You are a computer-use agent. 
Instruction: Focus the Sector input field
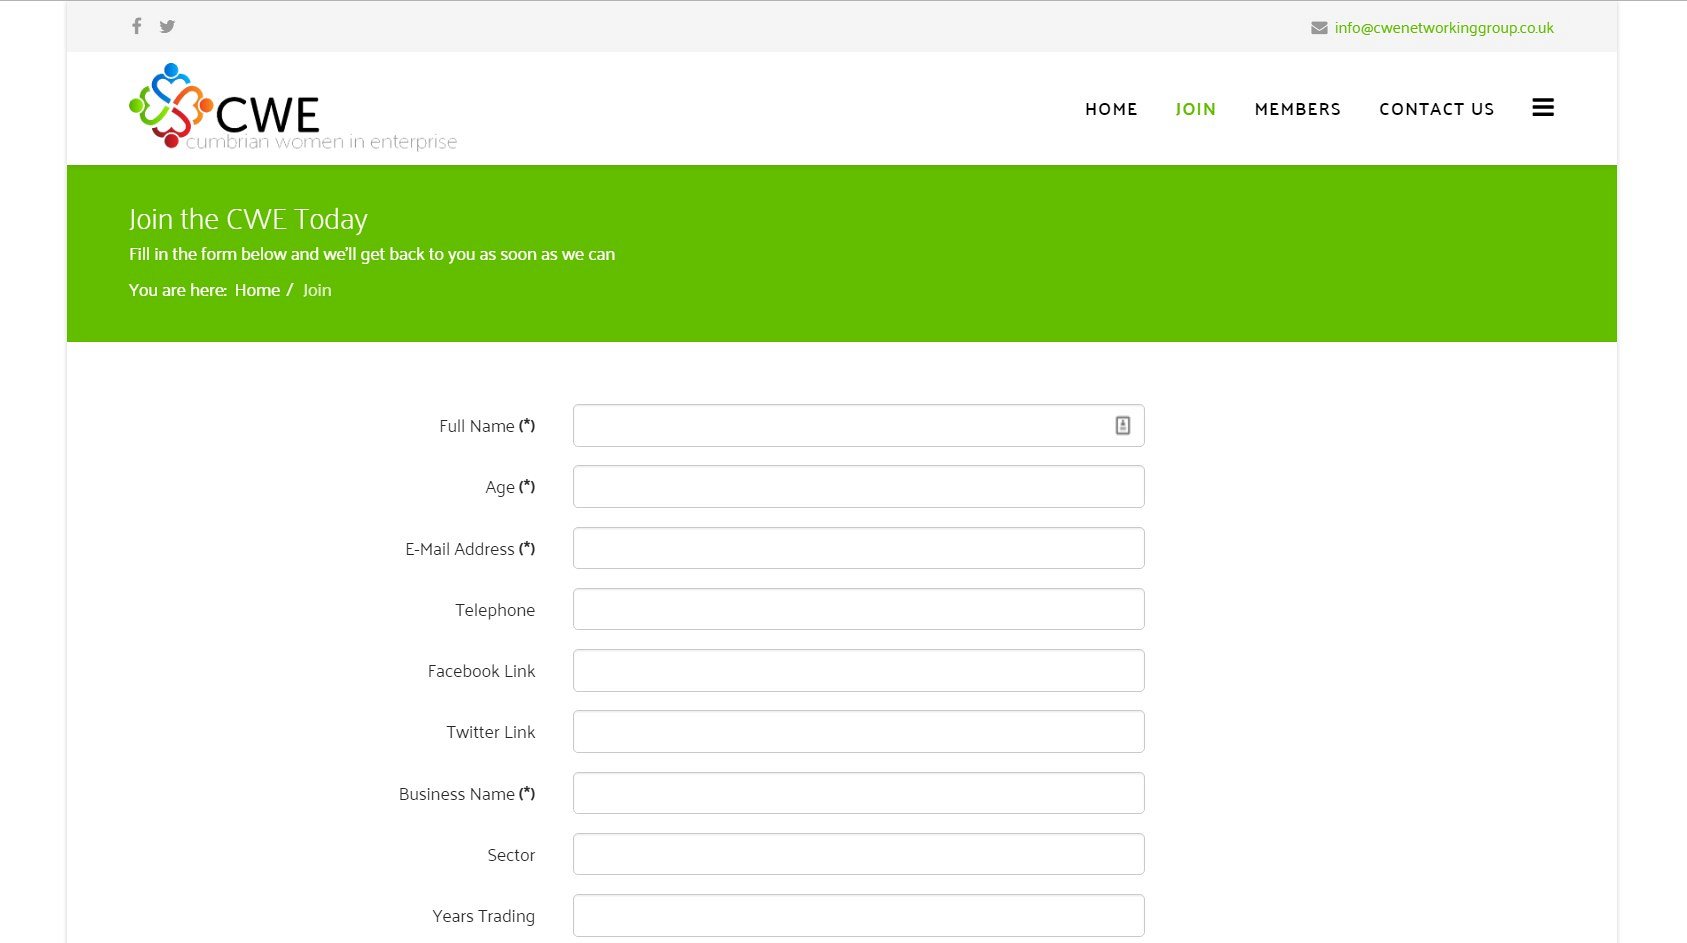(x=858, y=854)
